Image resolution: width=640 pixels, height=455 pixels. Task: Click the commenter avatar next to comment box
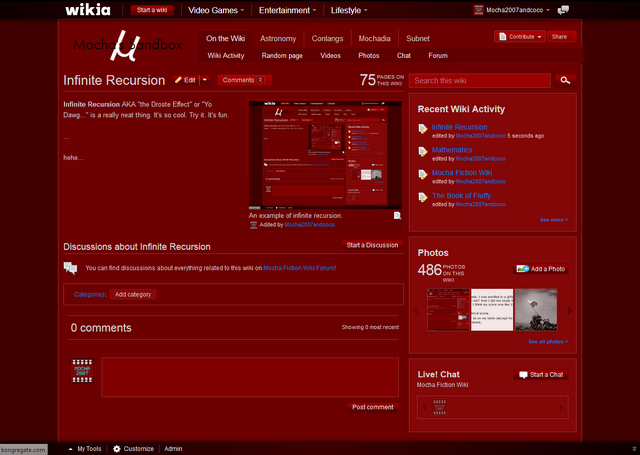coord(82,371)
